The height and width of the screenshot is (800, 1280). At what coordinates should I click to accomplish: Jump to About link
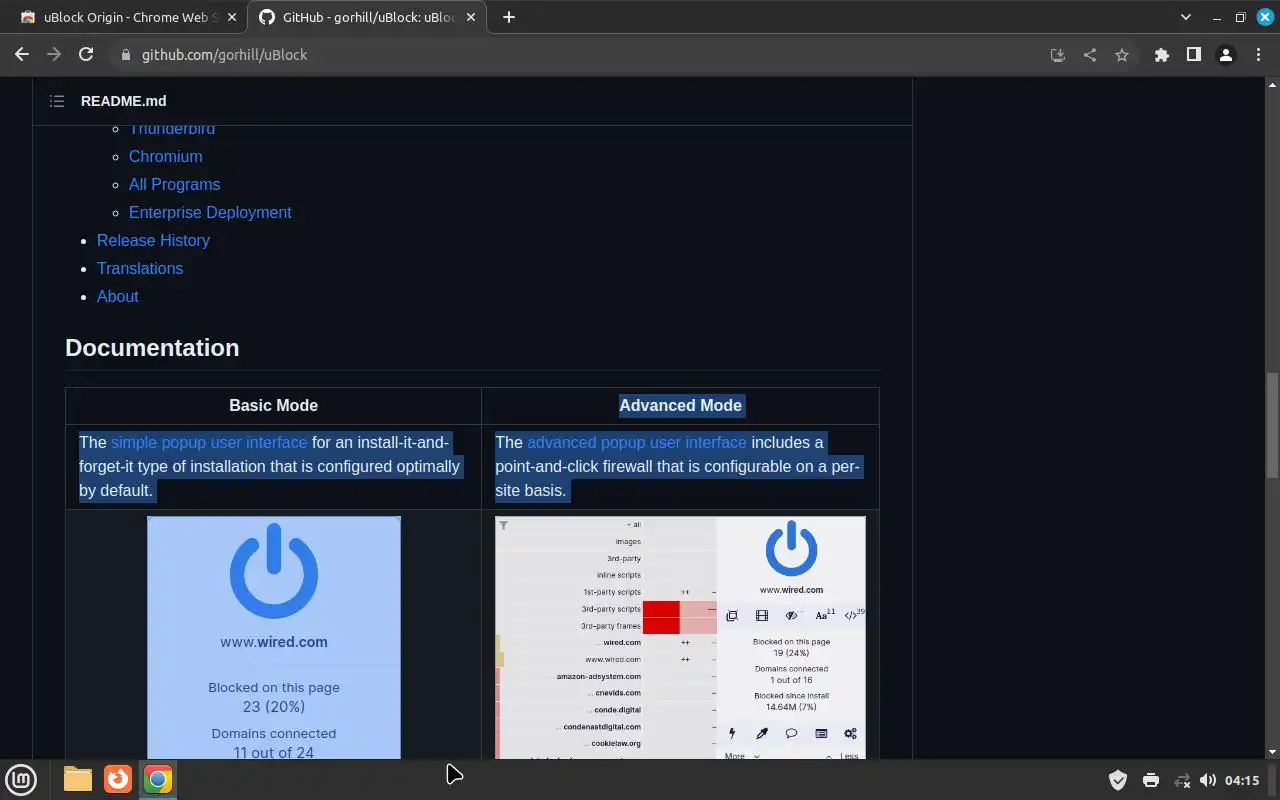tap(118, 296)
